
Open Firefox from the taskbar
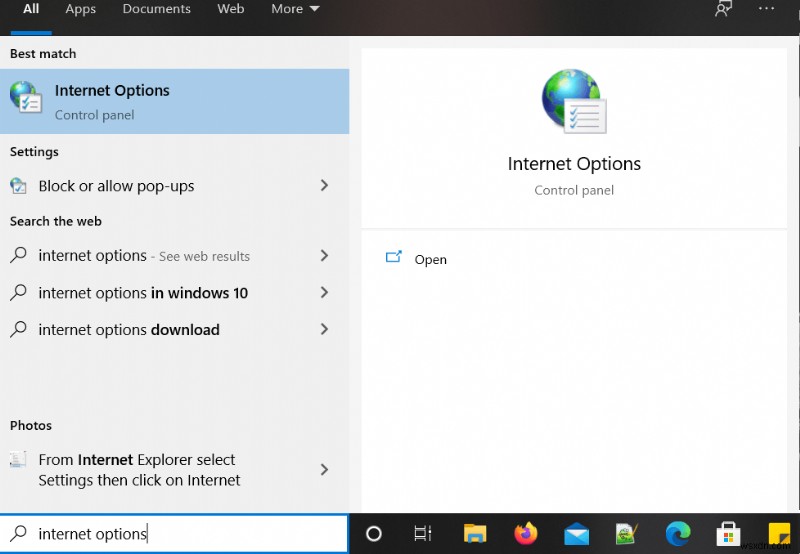click(526, 534)
